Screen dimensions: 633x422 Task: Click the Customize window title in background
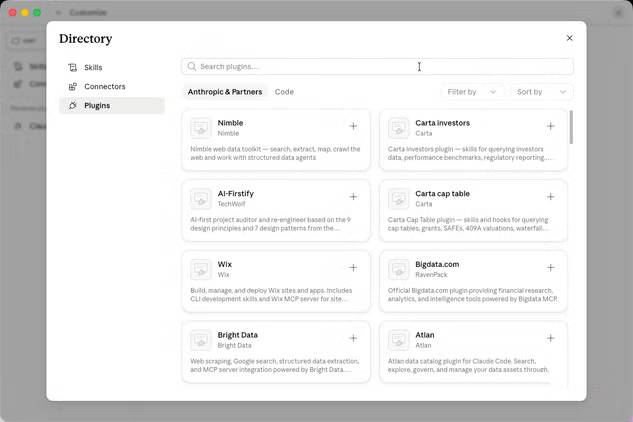[88, 13]
